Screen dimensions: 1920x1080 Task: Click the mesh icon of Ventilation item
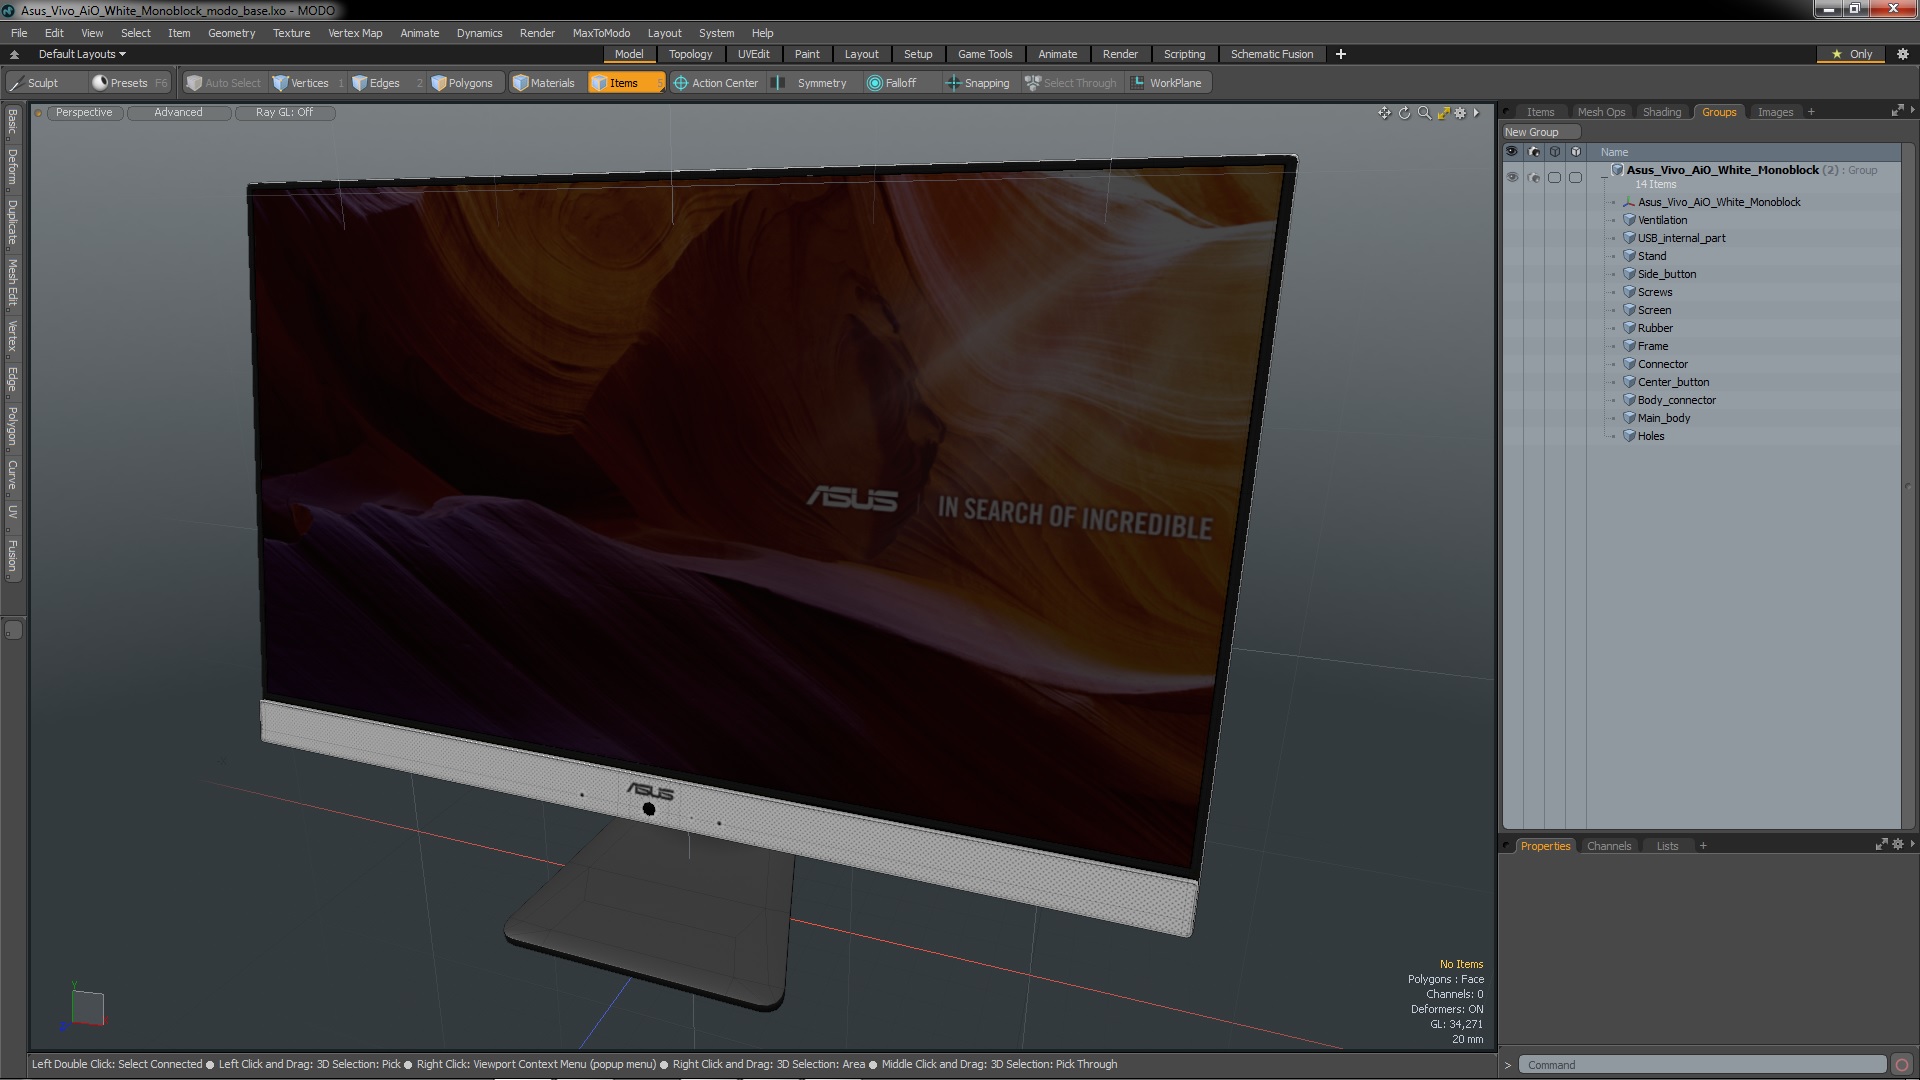pos(1629,220)
